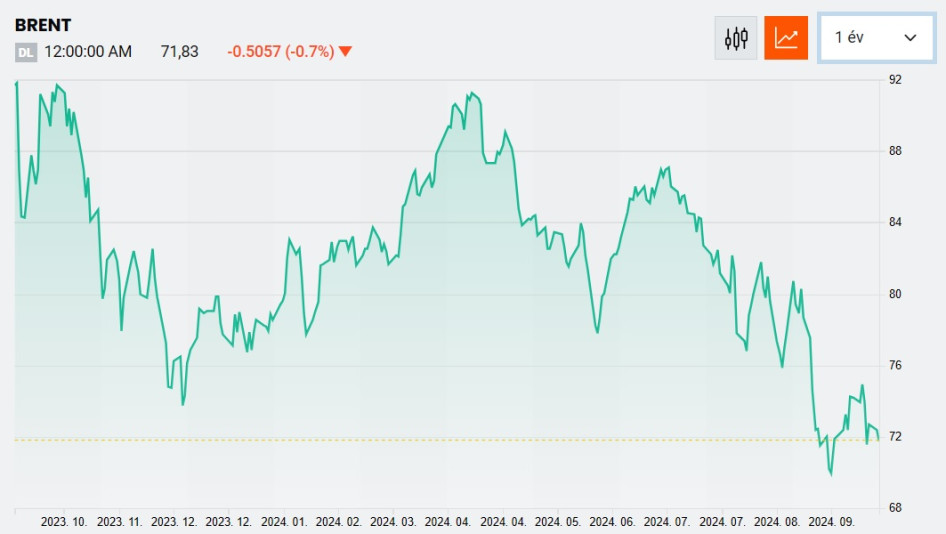The width and height of the screenshot is (946, 534).
Task: Click the 2024. 06. date label
Action: pyautogui.click(x=612, y=522)
